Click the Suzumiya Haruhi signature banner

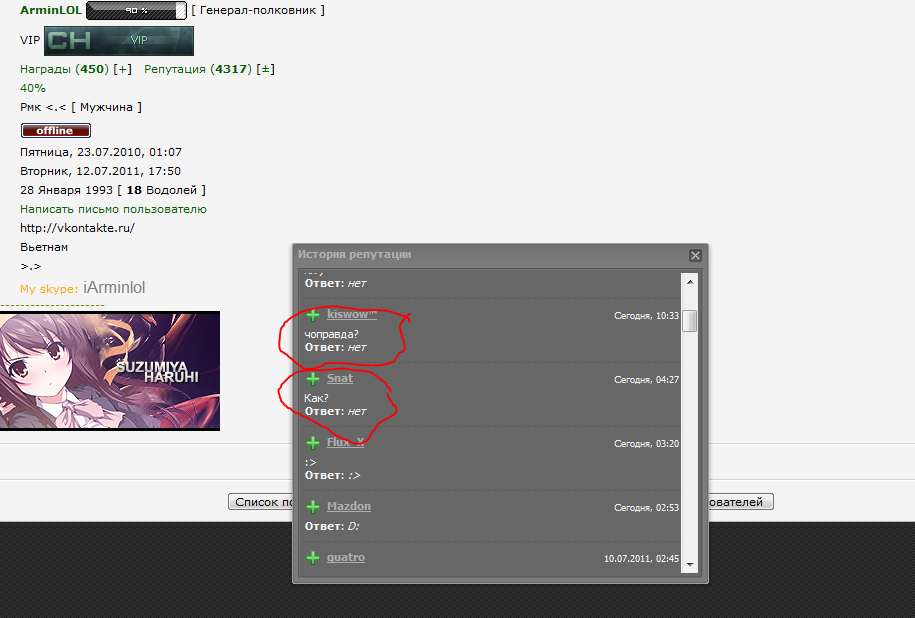pyautogui.click(x=110, y=371)
